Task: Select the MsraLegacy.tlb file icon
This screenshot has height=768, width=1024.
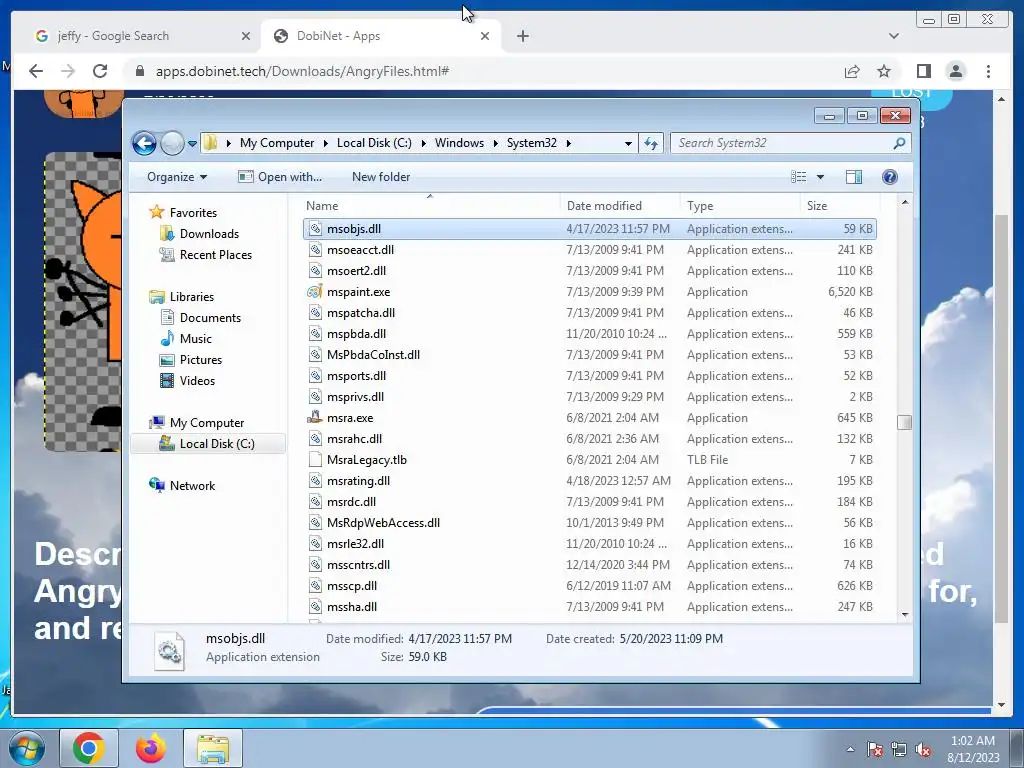Action: (x=315, y=460)
